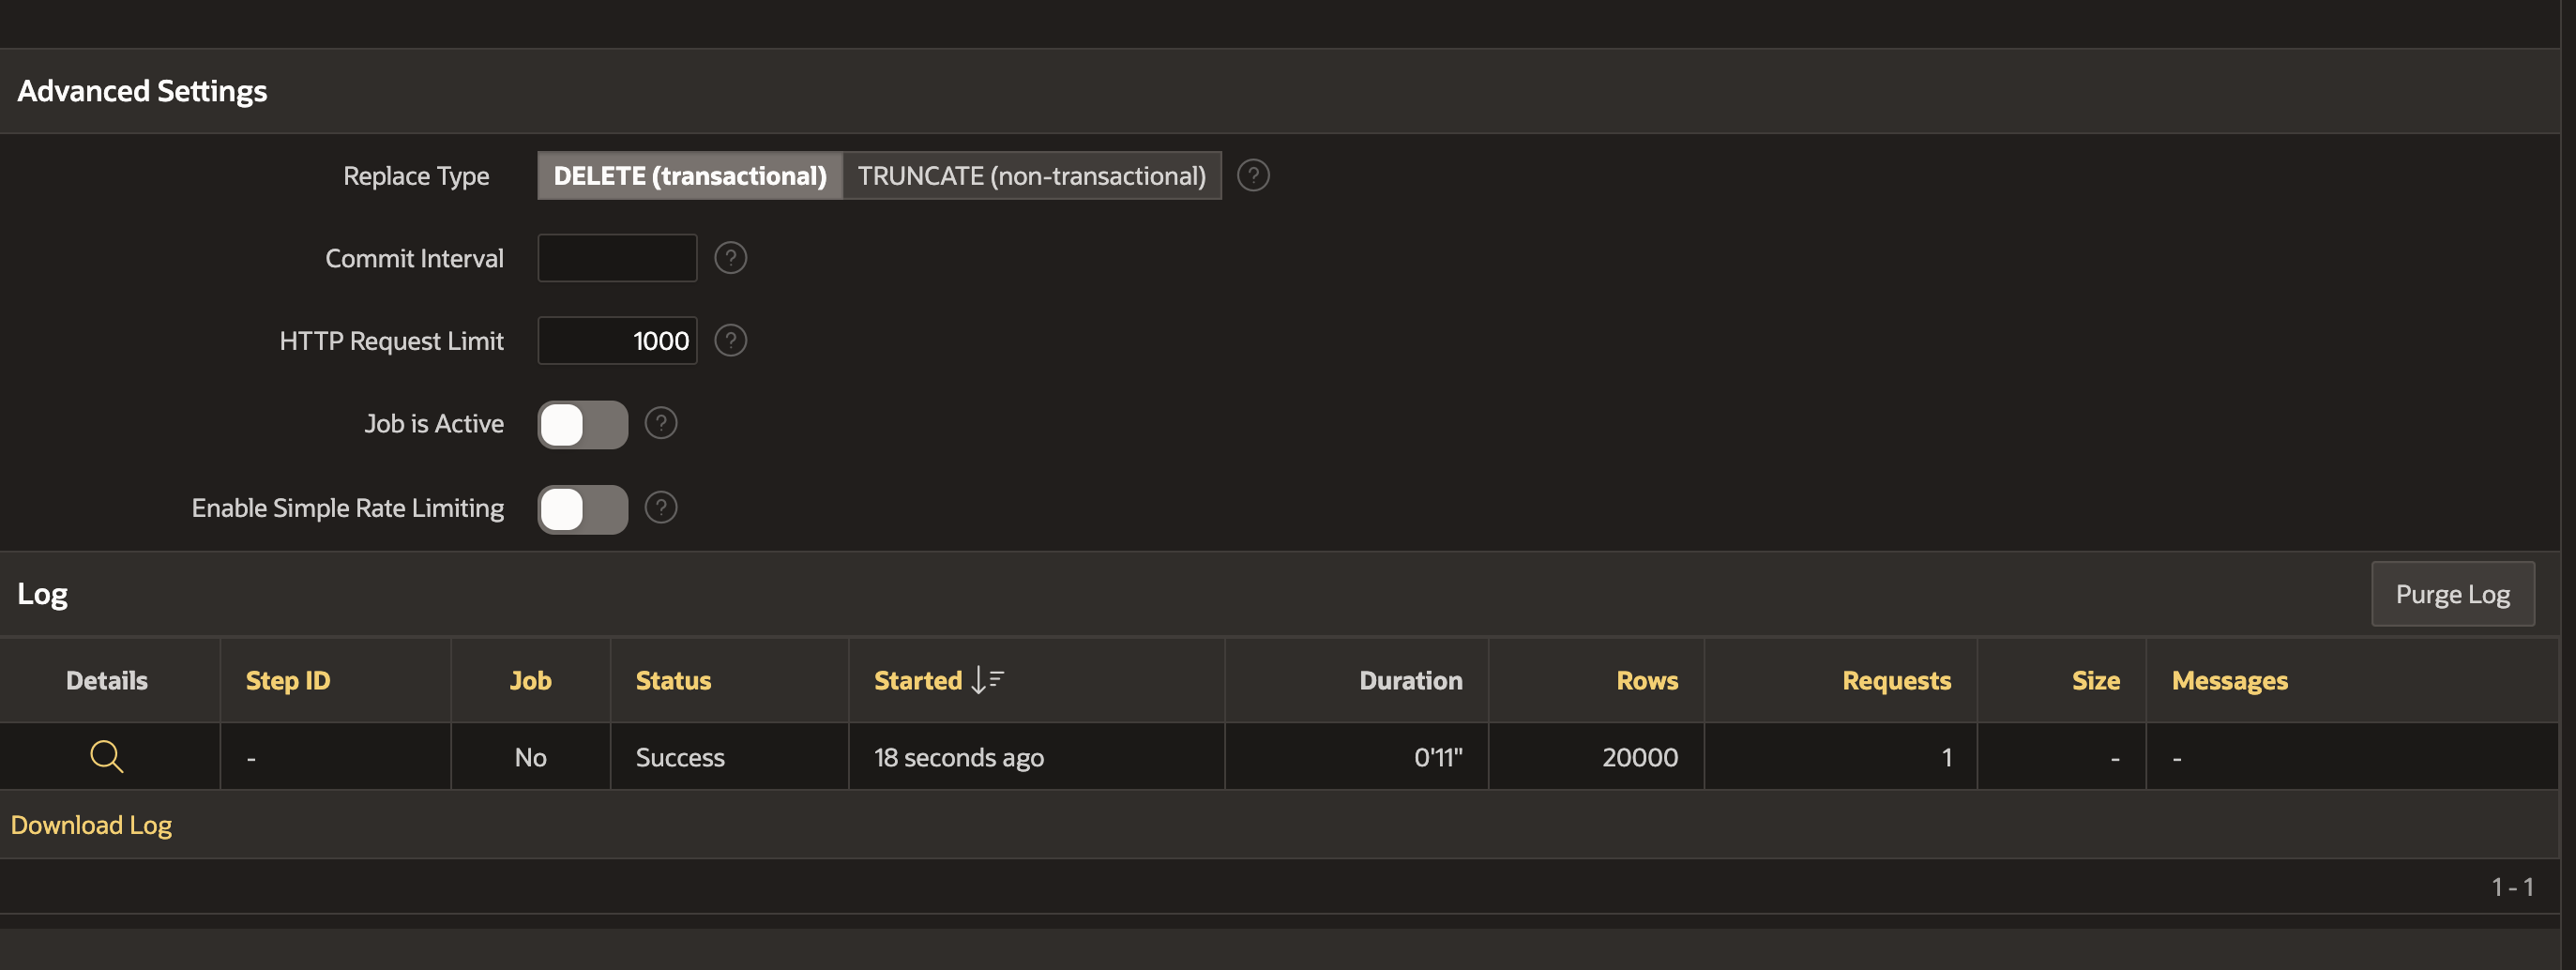
Task: Click the Messages column header
Action: (x=2229, y=681)
